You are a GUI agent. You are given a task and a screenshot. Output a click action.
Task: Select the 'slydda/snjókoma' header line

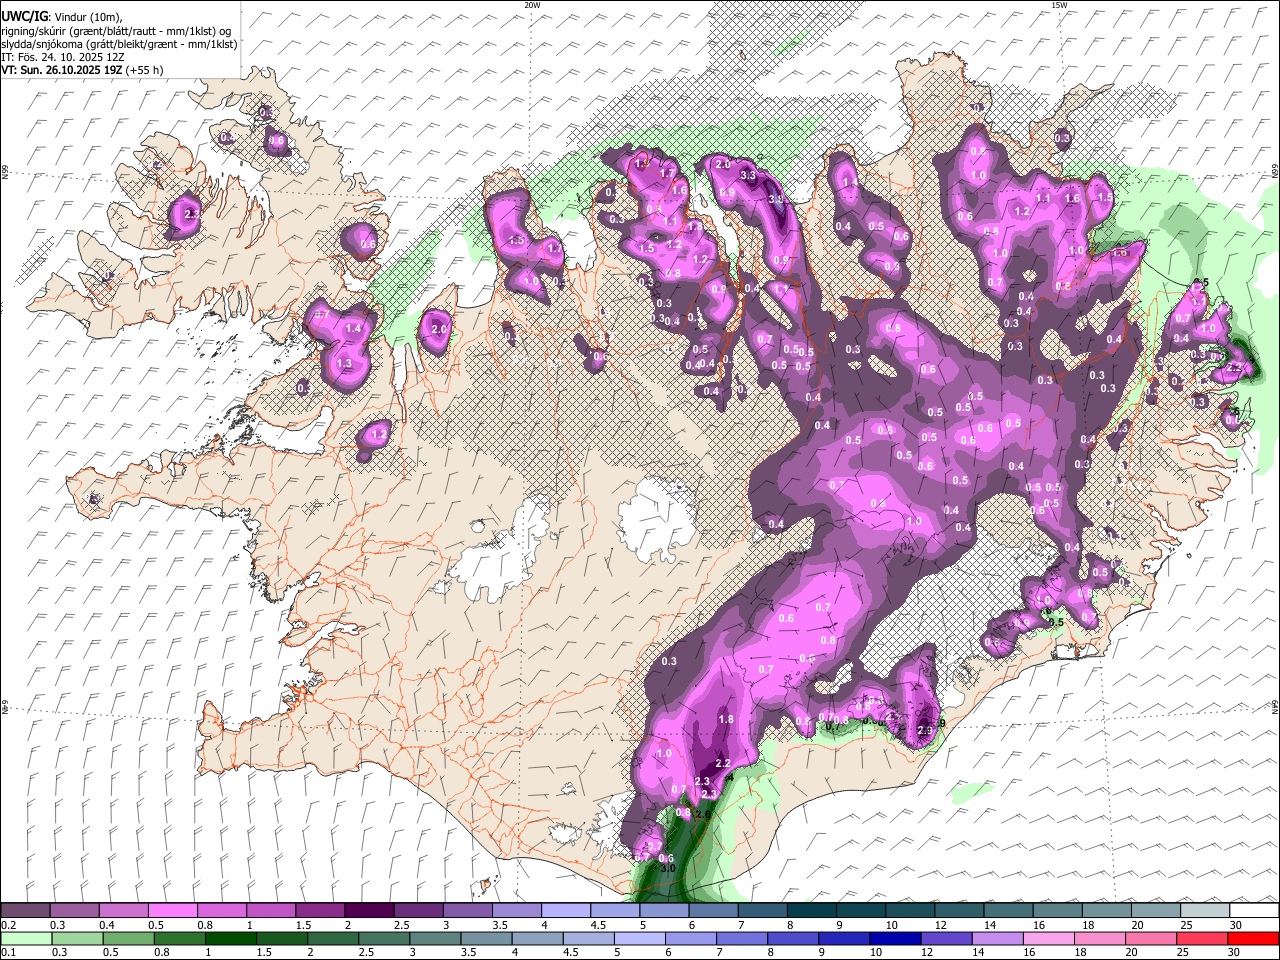(119, 44)
